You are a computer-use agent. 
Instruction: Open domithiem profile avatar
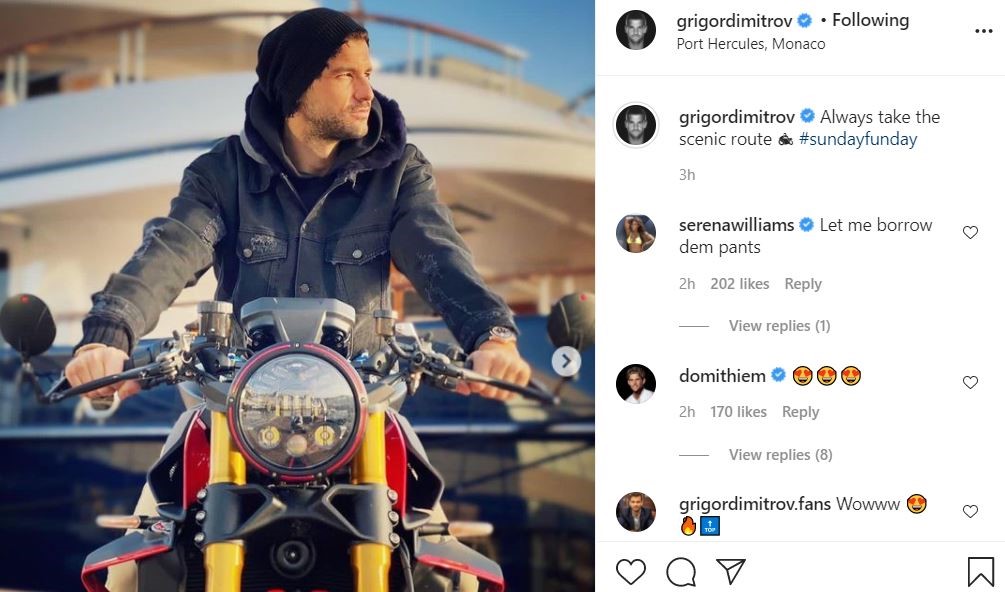coord(636,383)
